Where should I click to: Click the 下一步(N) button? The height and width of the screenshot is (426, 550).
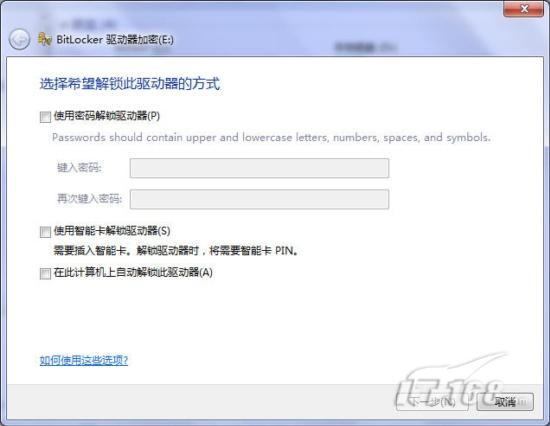(x=432, y=401)
